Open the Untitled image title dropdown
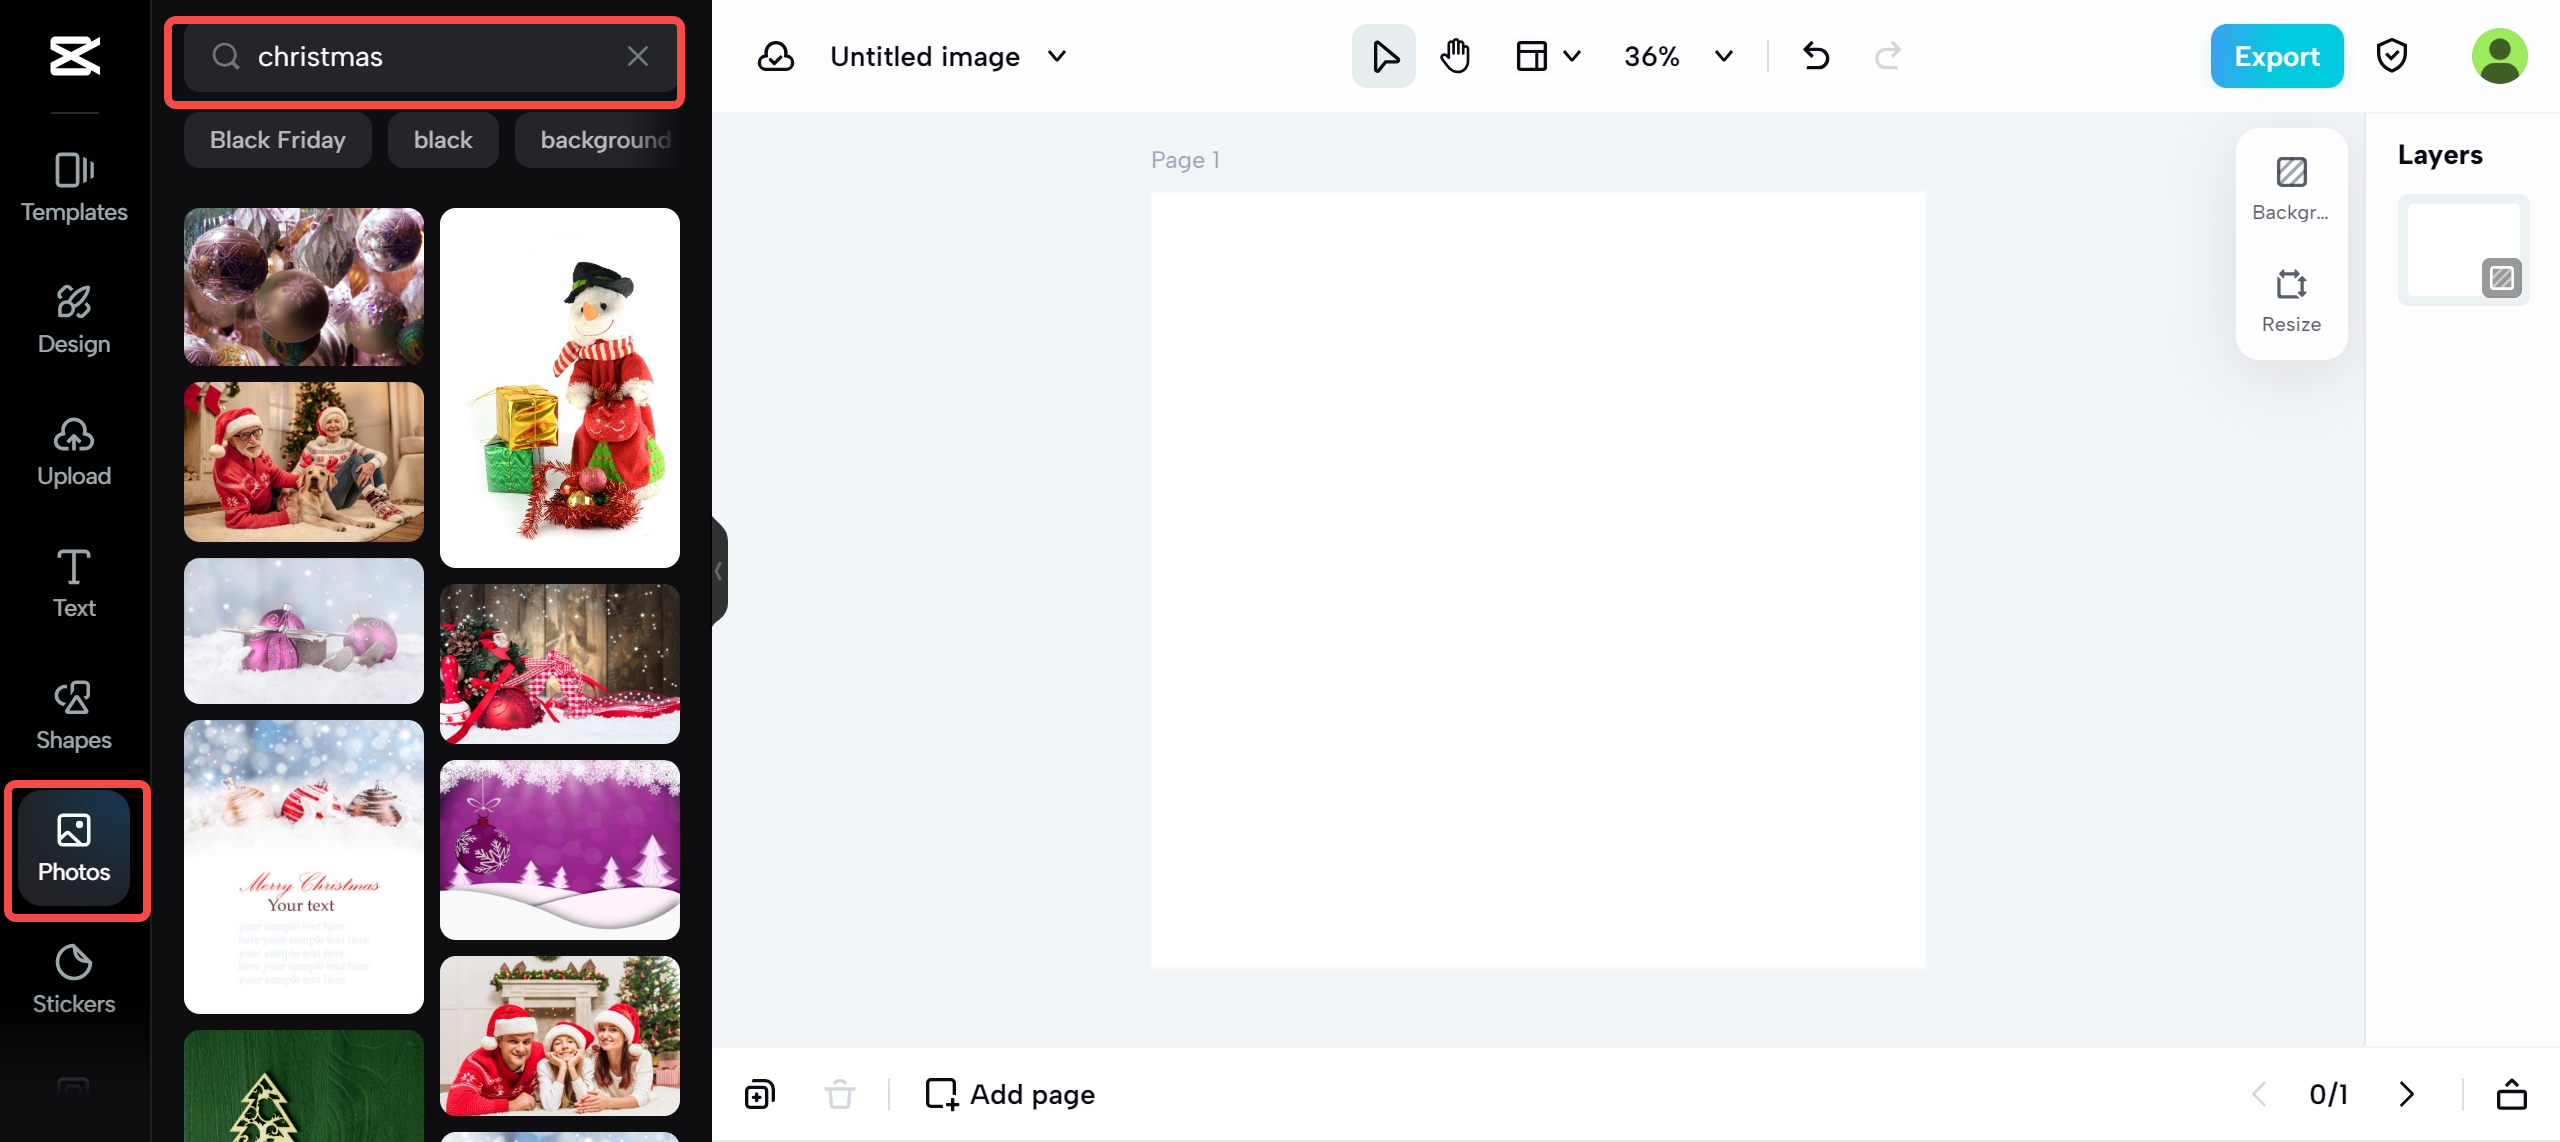This screenshot has height=1142, width=2560. point(1057,56)
